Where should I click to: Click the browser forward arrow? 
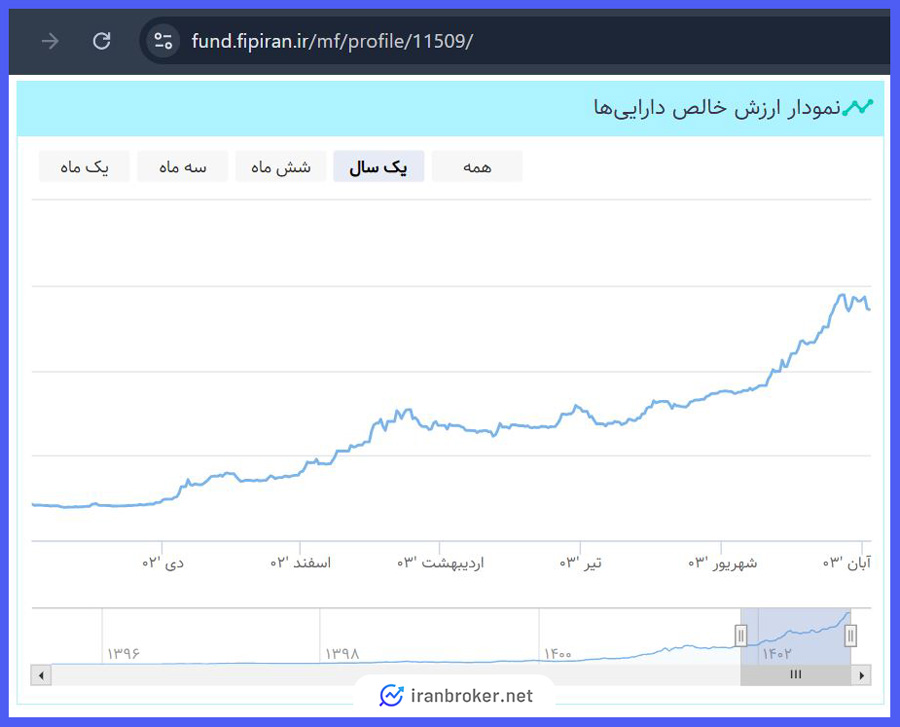pos(50,41)
